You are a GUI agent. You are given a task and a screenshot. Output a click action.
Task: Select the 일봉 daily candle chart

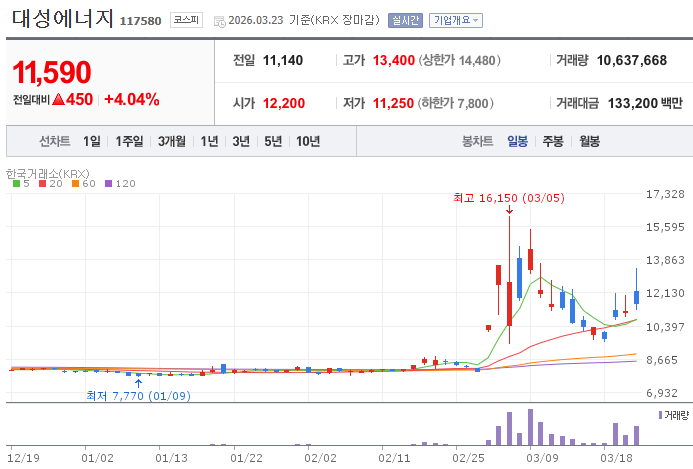(x=518, y=141)
